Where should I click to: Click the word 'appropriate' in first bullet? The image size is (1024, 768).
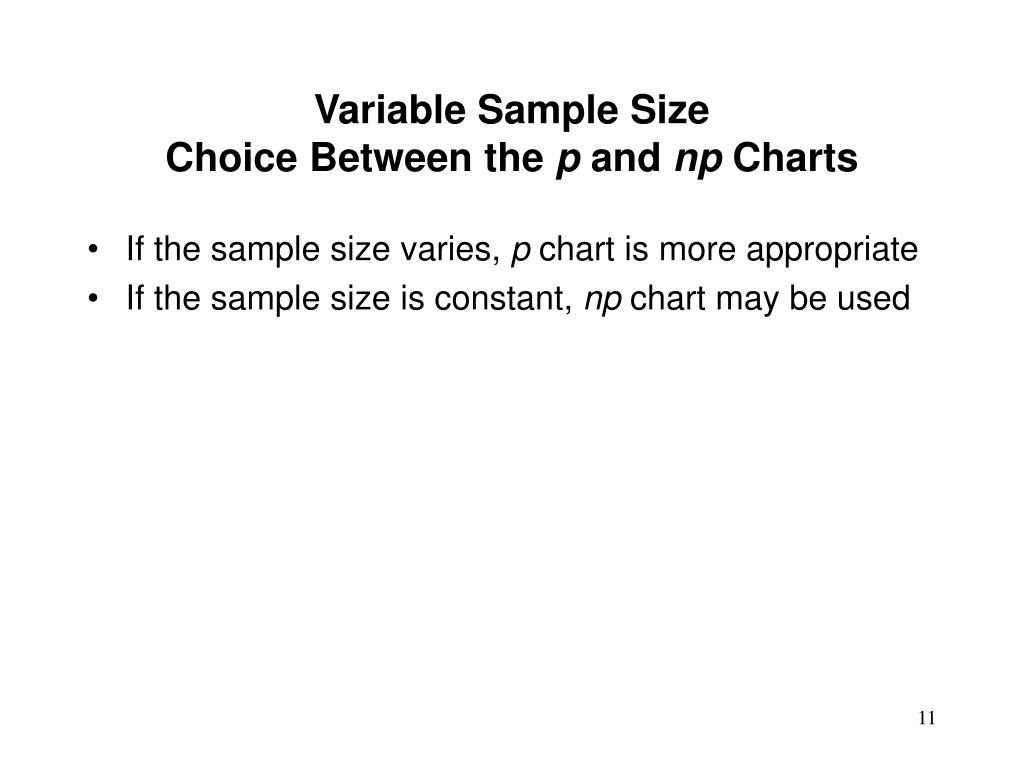(832, 251)
